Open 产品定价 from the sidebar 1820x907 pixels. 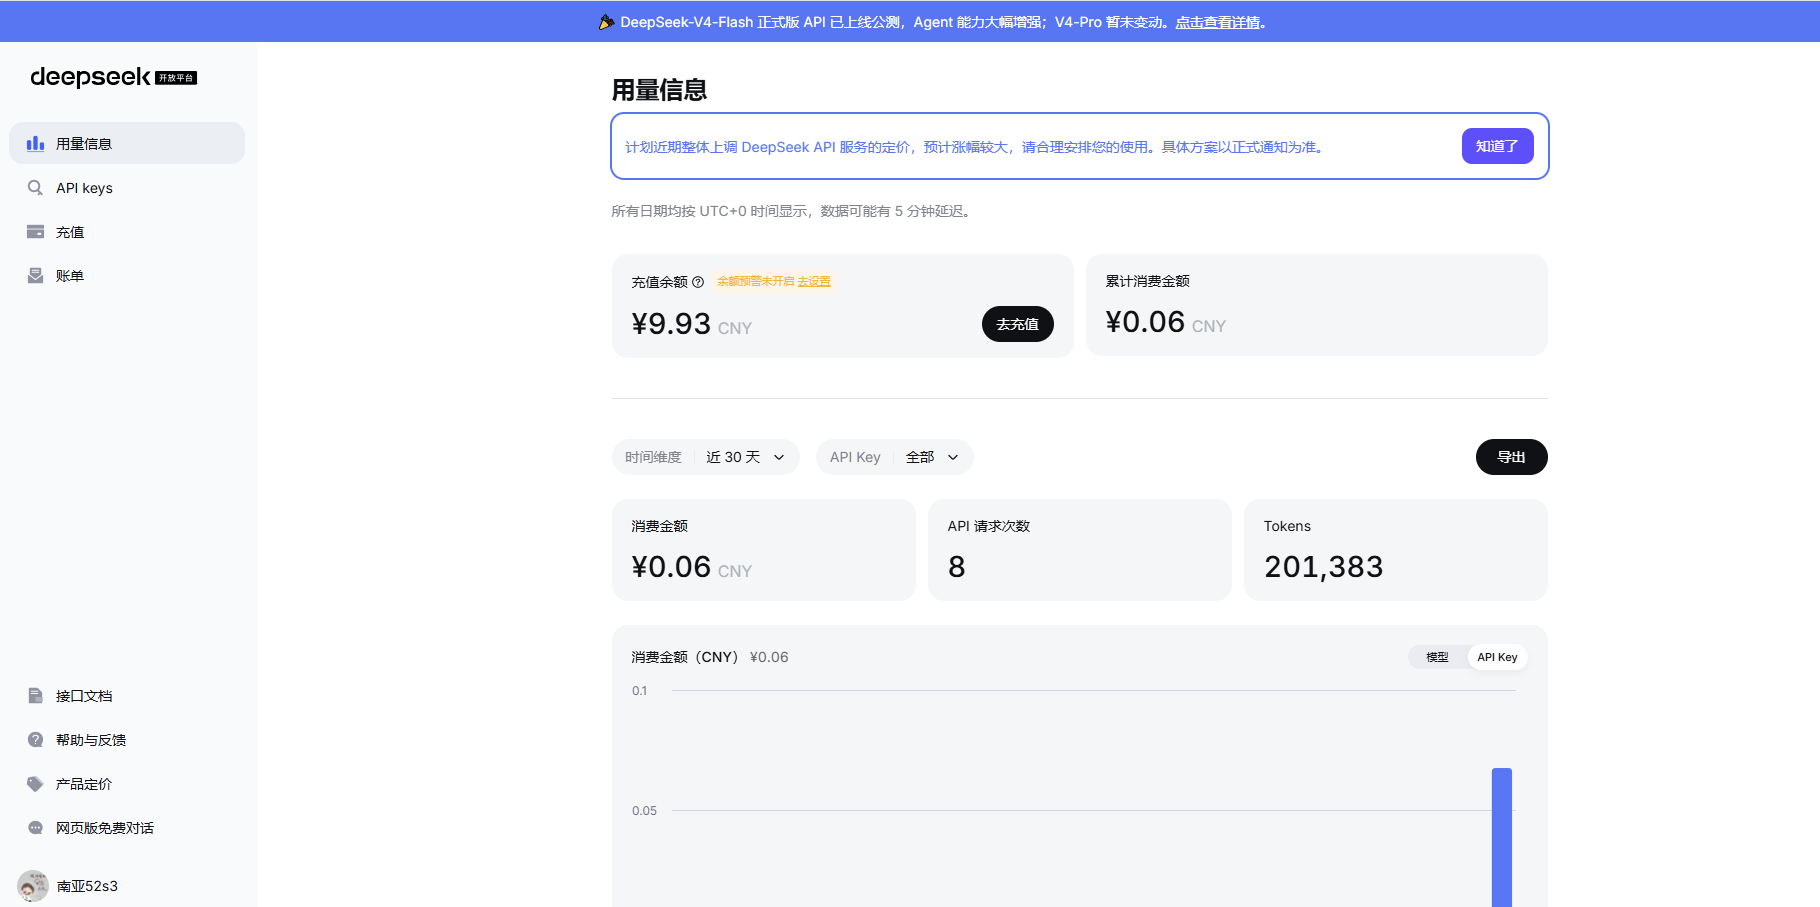(127, 784)
